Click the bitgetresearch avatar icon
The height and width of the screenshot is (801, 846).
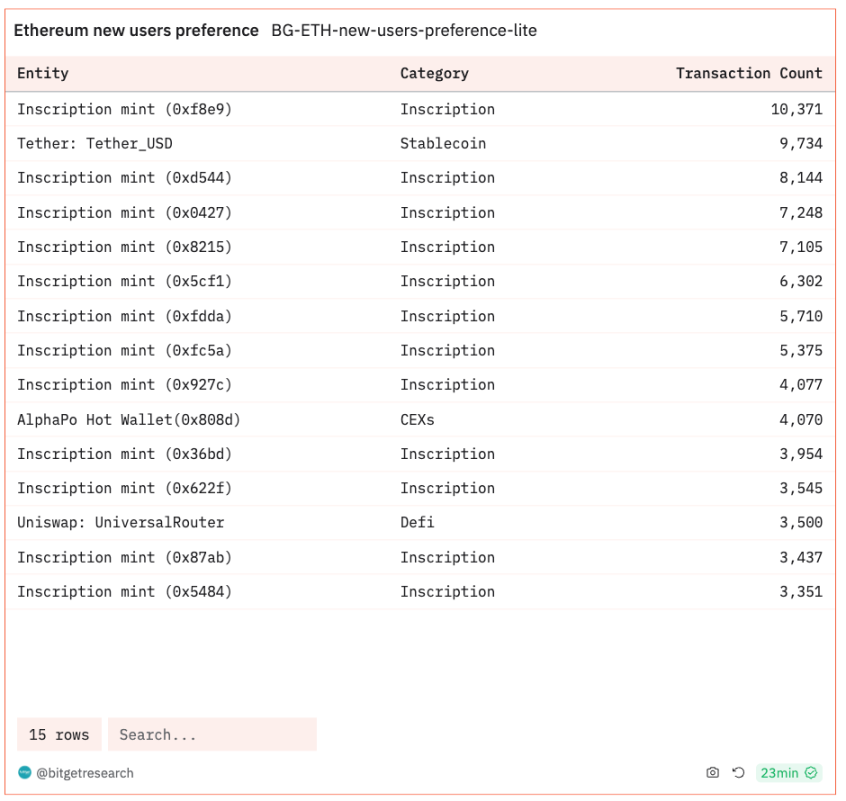(25, 772)
